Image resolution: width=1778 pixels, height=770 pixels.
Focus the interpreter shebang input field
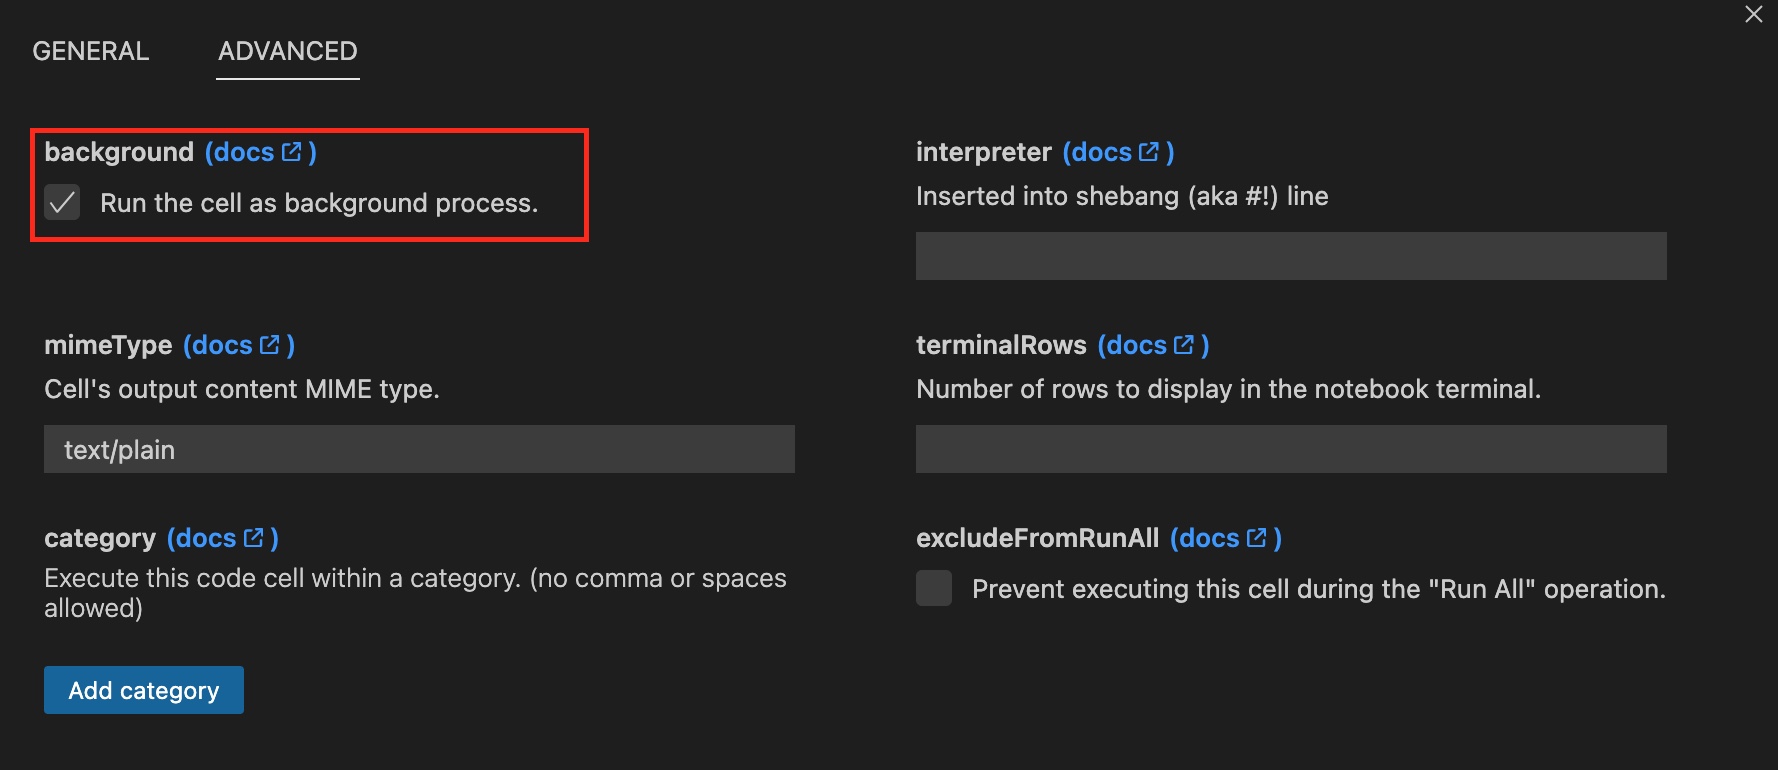(x=1291, y=256)
